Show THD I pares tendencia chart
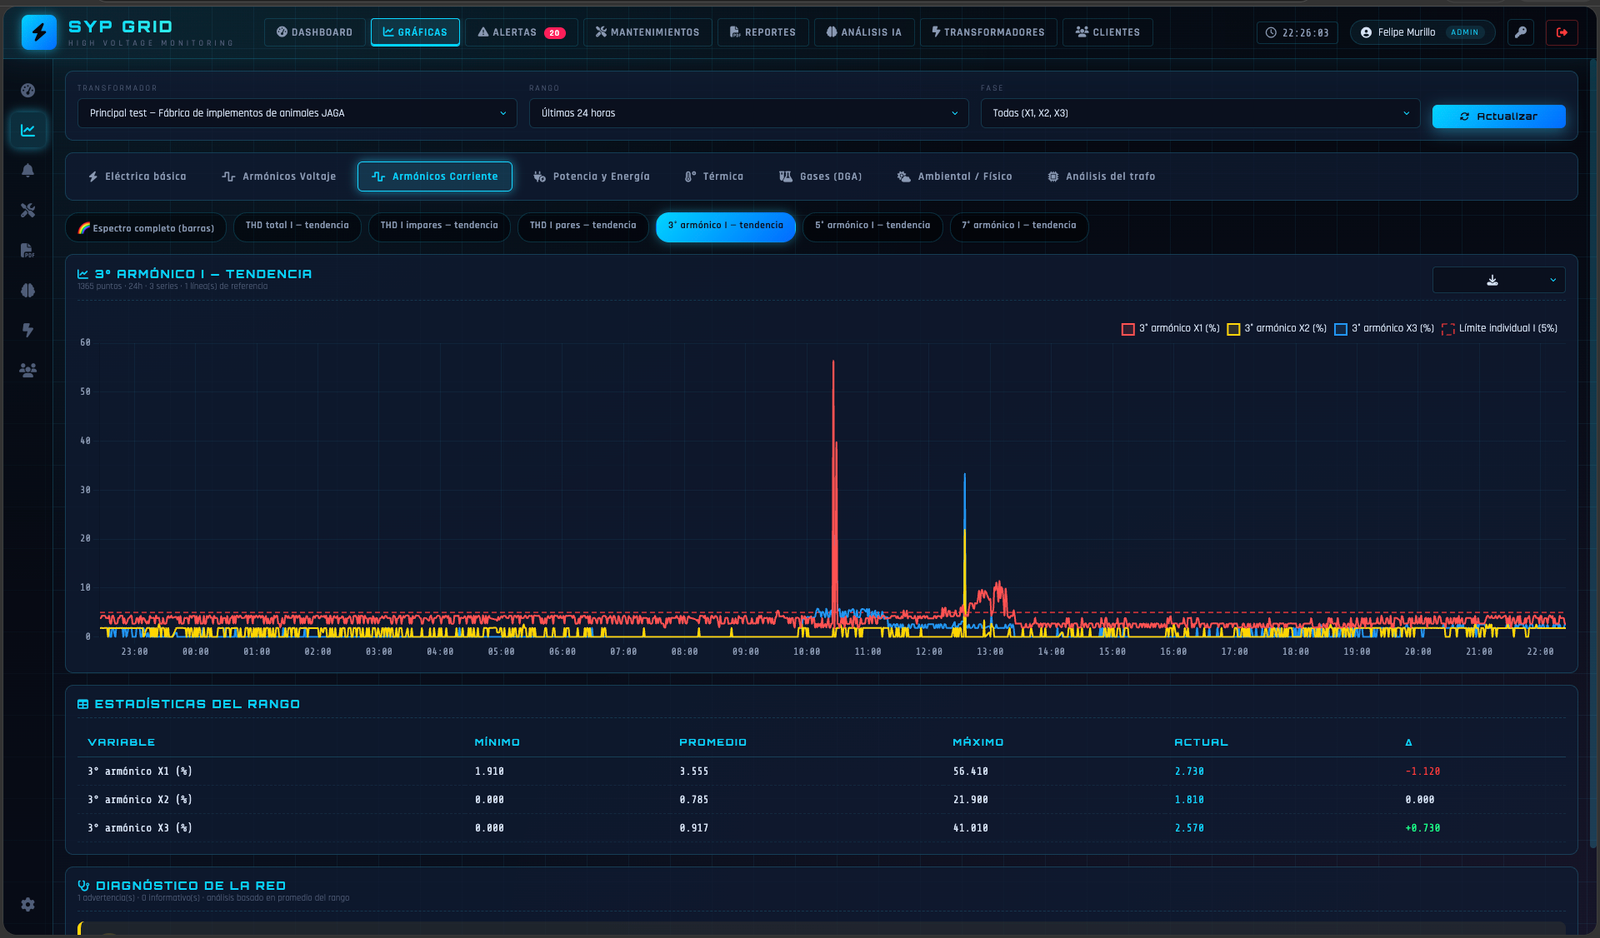 [583, 226]
